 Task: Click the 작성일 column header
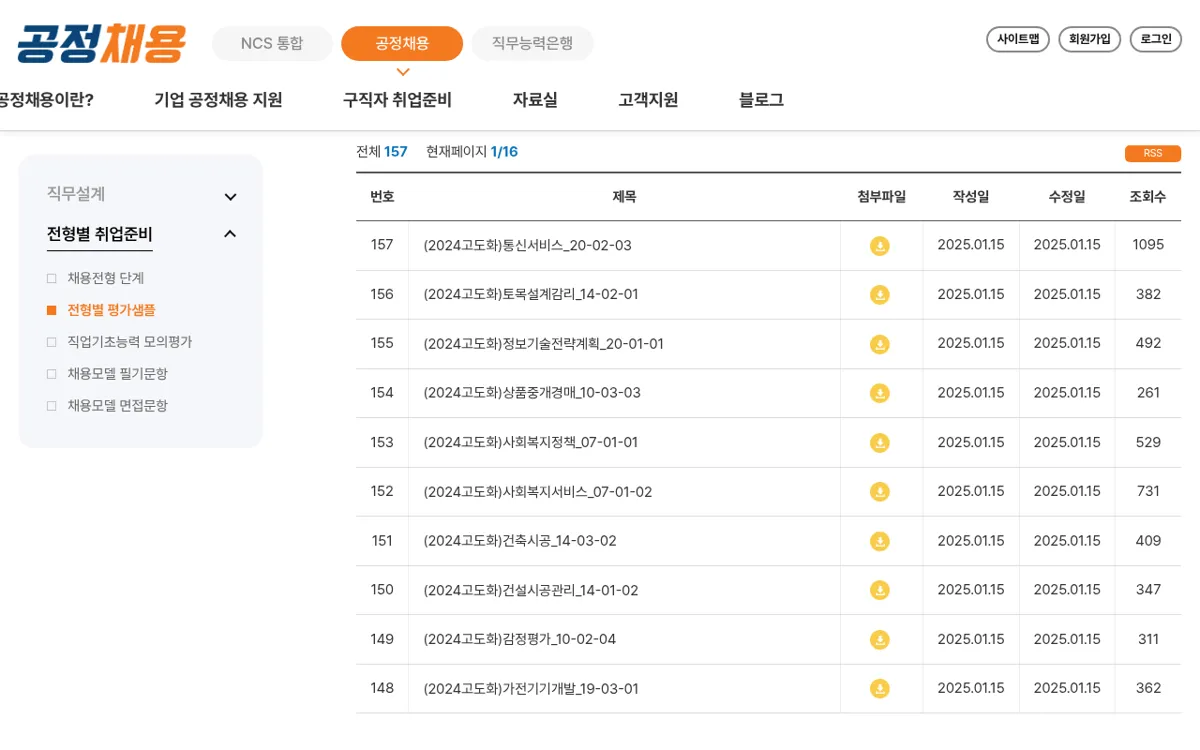click(x=971, y=197)
